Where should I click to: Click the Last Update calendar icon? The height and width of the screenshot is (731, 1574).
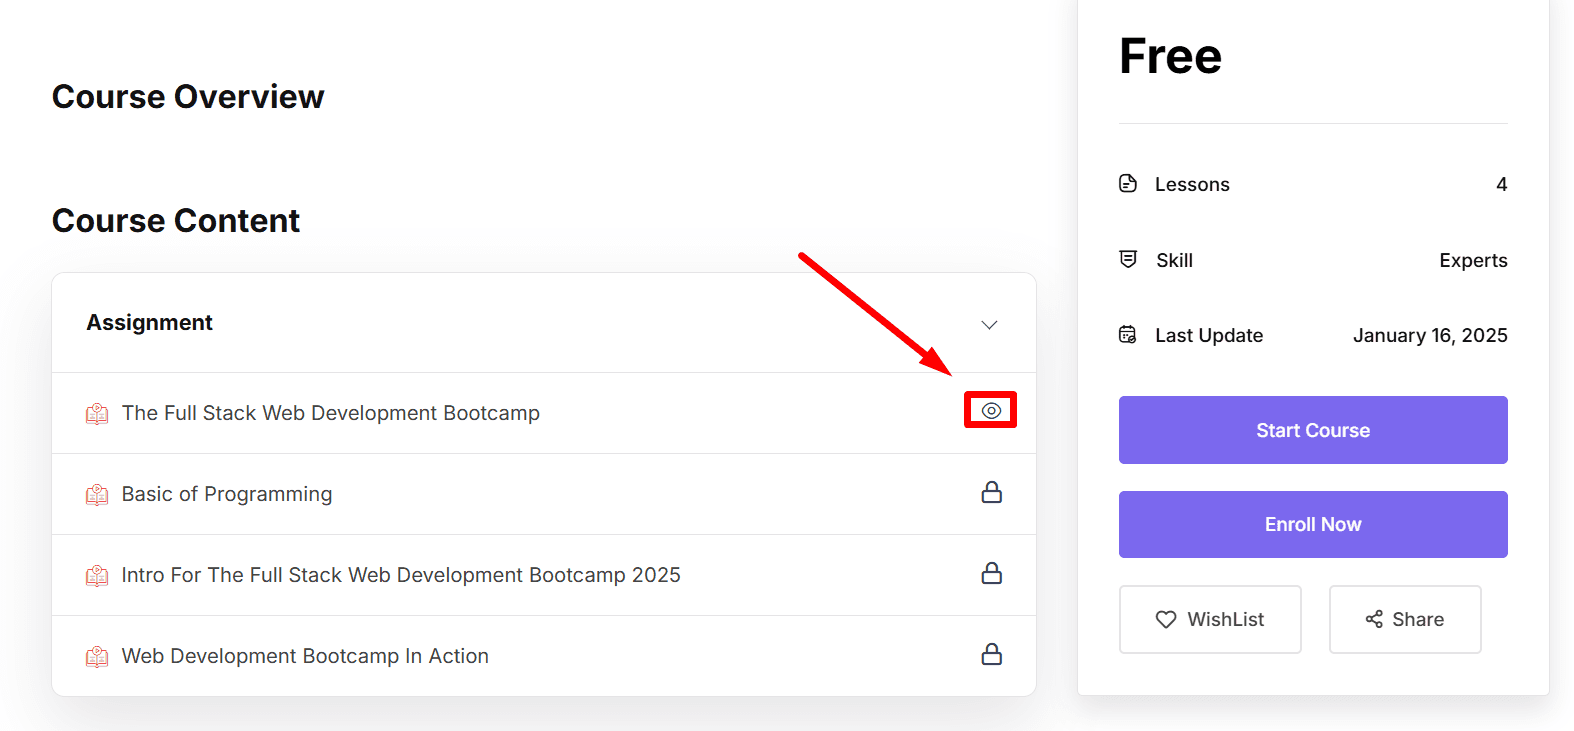coord(1128,334)
